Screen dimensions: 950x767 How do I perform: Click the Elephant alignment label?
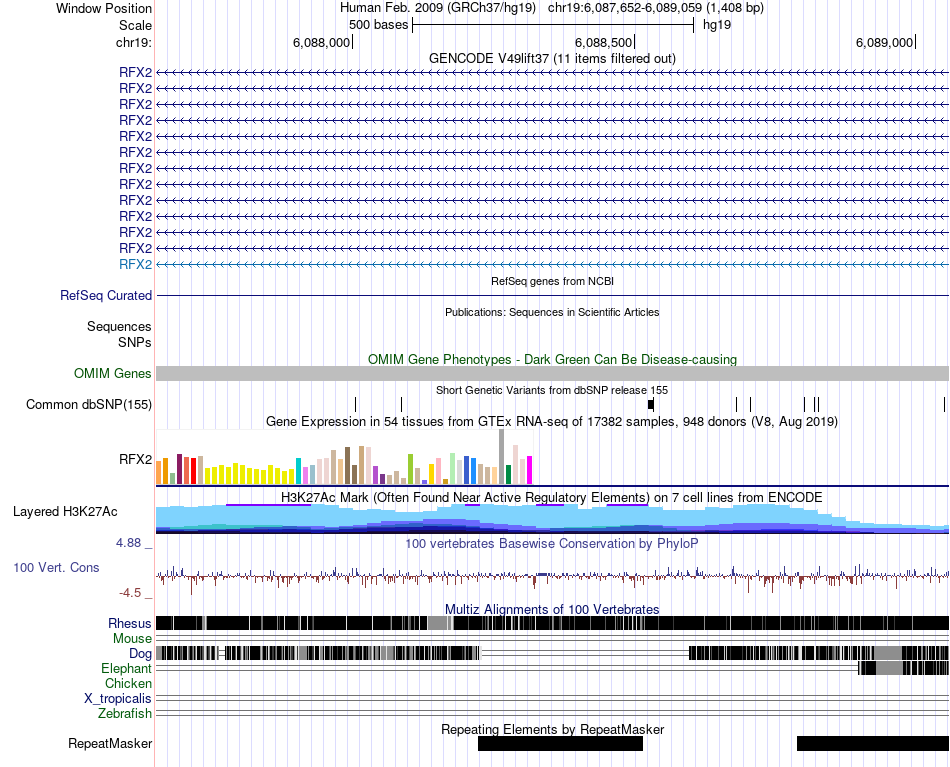tap(126, 668)
